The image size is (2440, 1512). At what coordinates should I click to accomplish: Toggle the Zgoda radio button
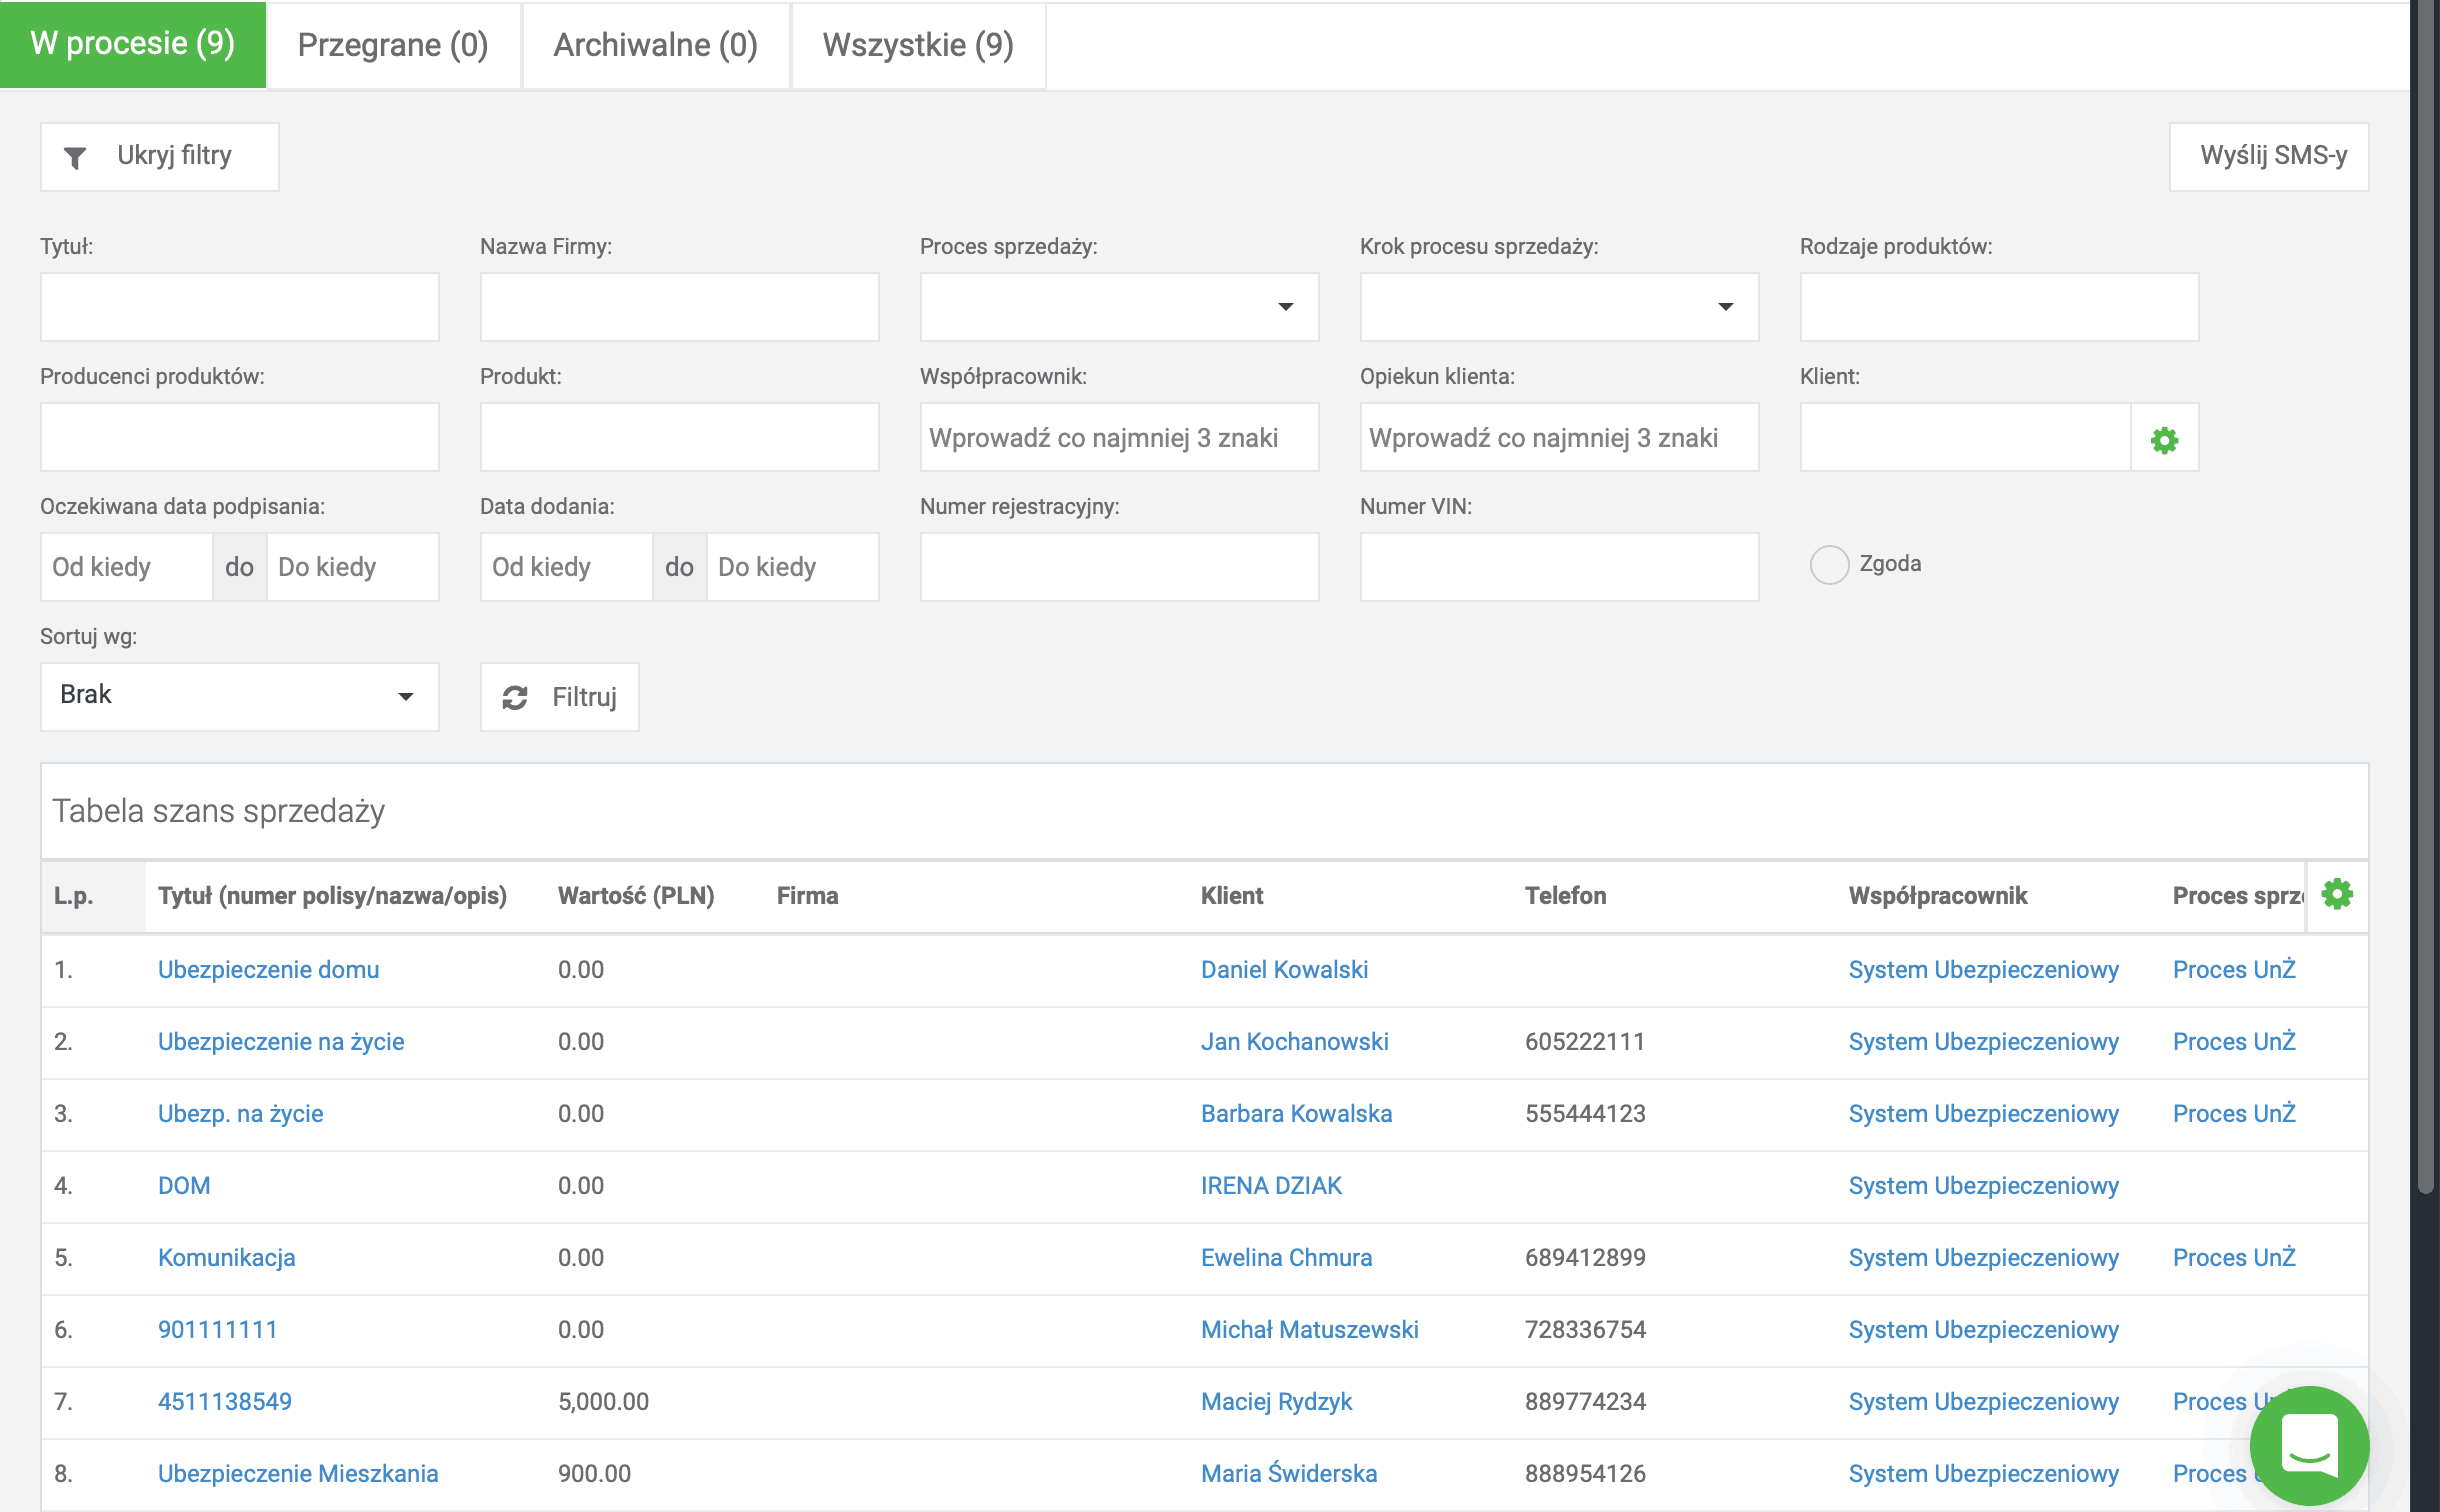[1829, 564]
